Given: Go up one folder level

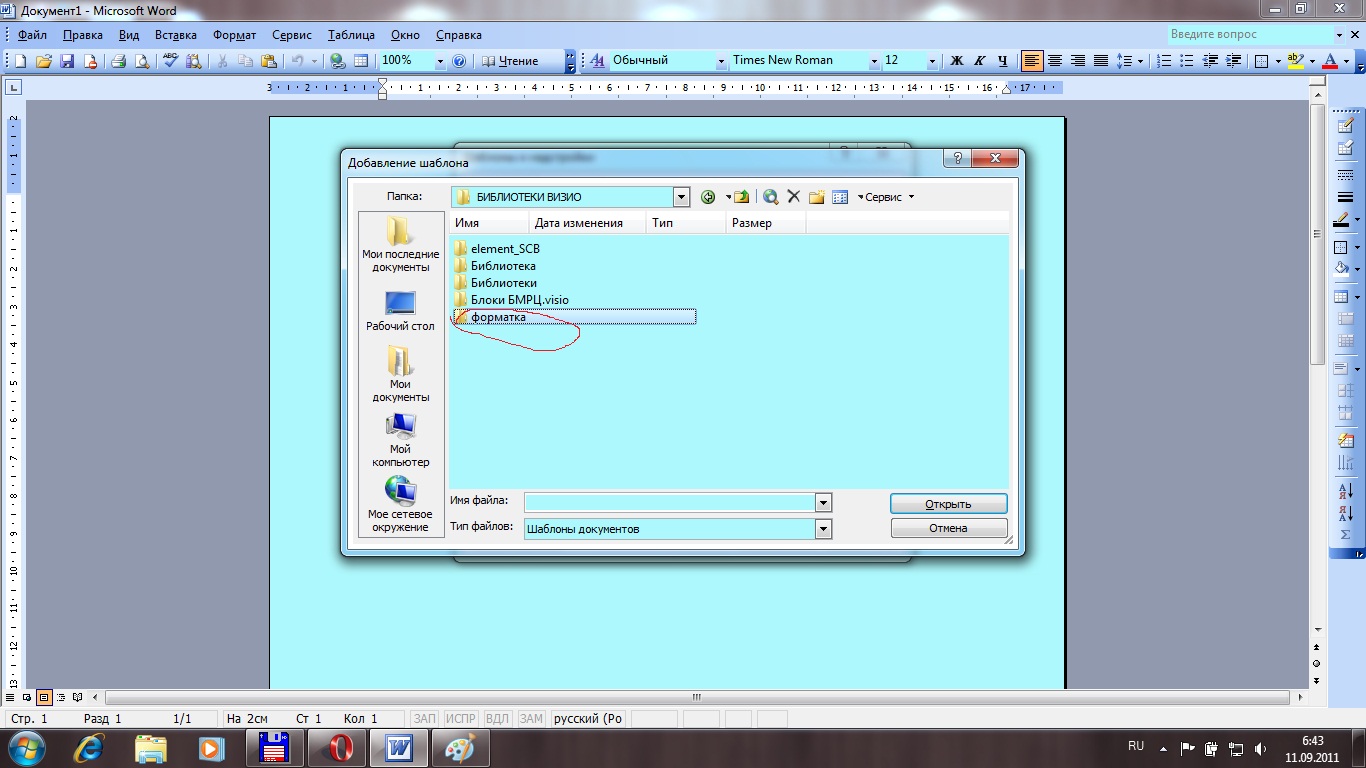Looking at the screenshot, I should (741, 197).
